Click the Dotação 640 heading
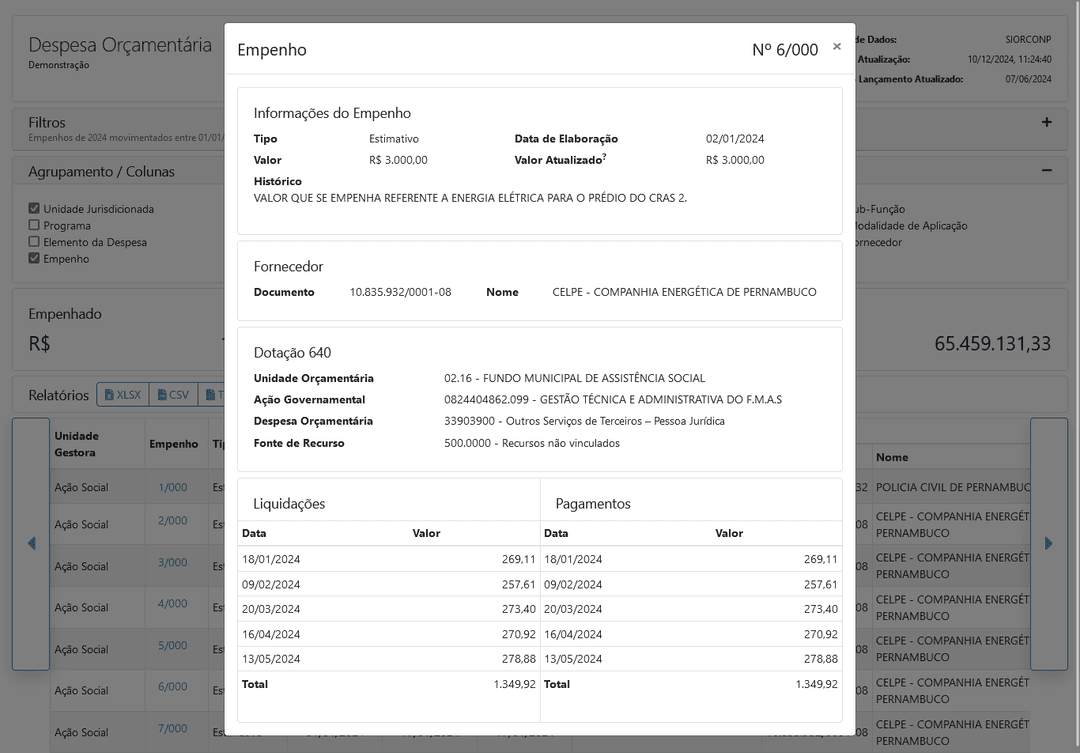The width and height of the screenshot is (1080, 753). [x=292, y=353]
